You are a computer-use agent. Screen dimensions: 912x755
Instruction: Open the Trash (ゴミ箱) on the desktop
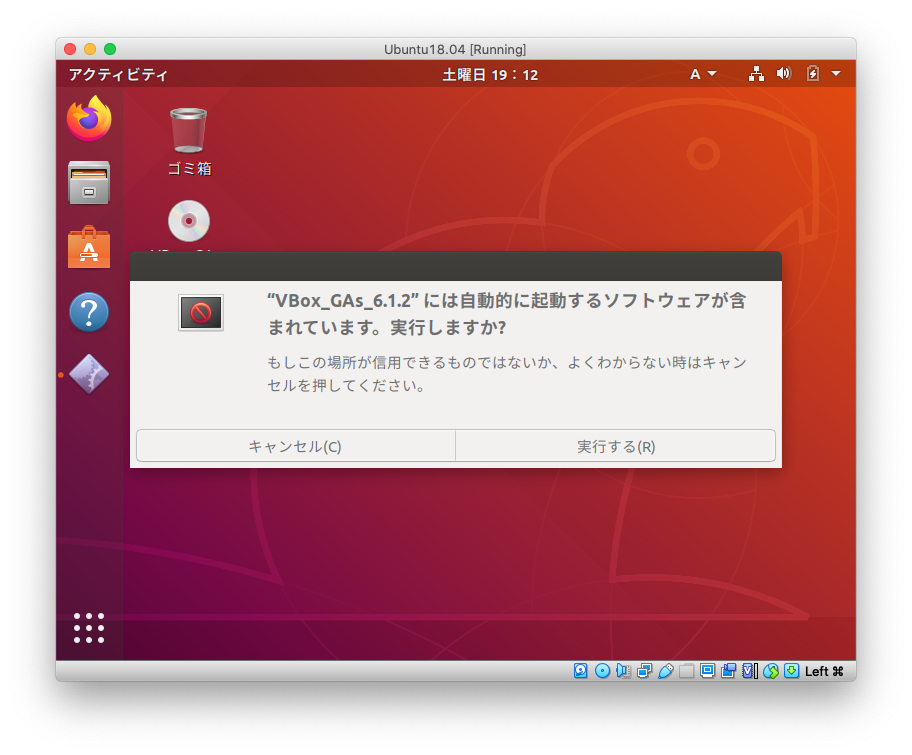188,130
